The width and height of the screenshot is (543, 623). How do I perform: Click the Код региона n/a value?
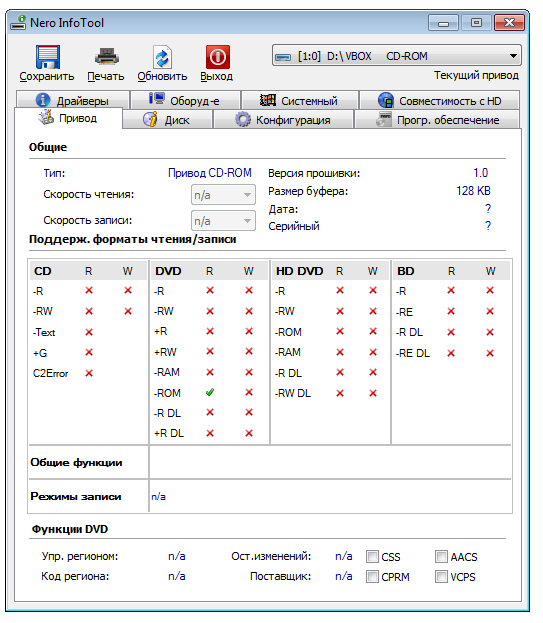coord(177,576)
